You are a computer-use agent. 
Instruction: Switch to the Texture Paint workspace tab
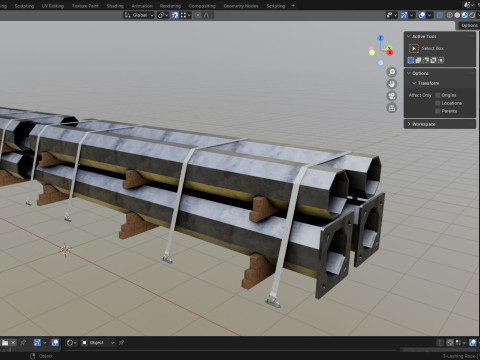[85, 6]
